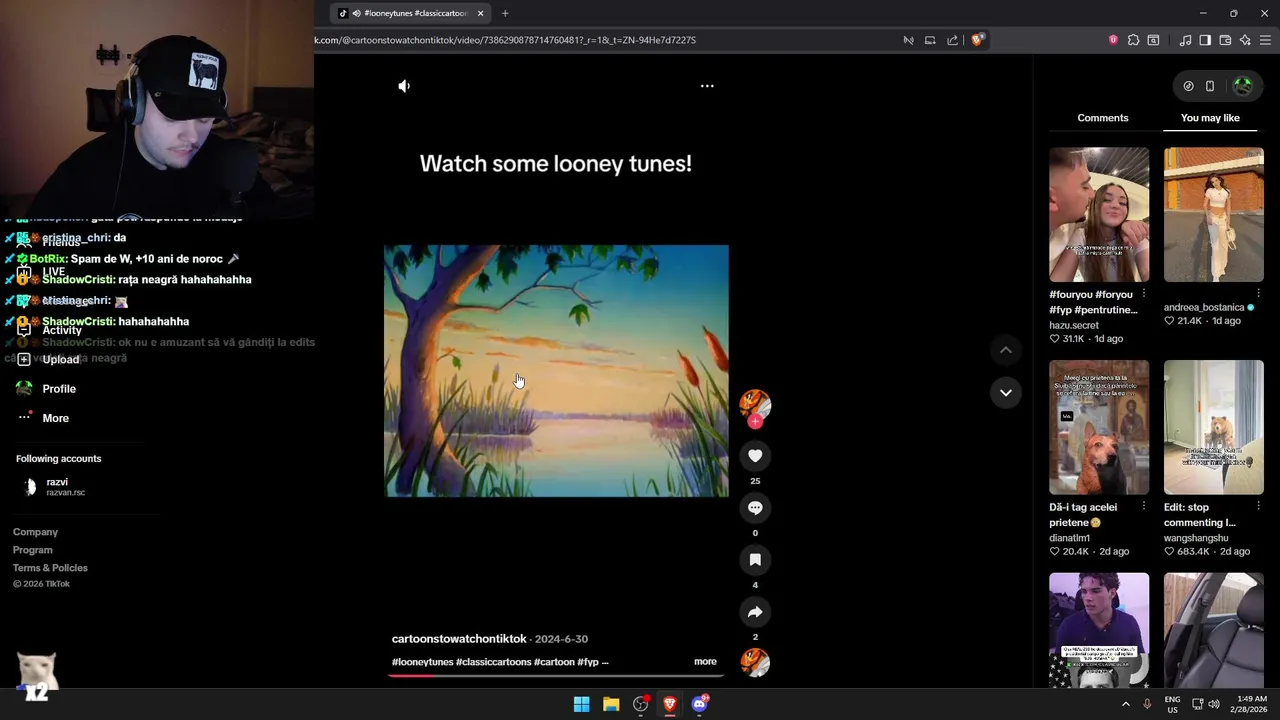Seek along the video progress bar
The width and height of the screenshot is (1280, 720).
(556, 675)
